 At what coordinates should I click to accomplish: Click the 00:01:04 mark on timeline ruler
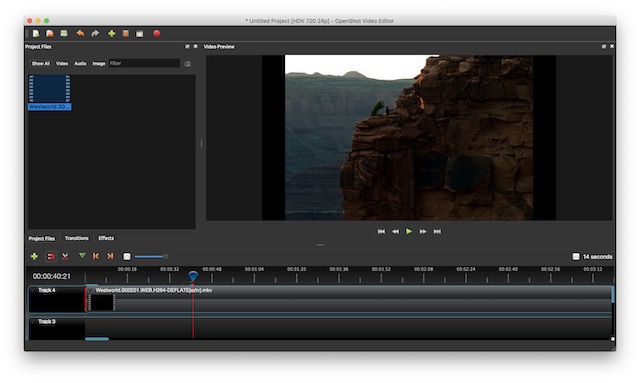point(254,269)
